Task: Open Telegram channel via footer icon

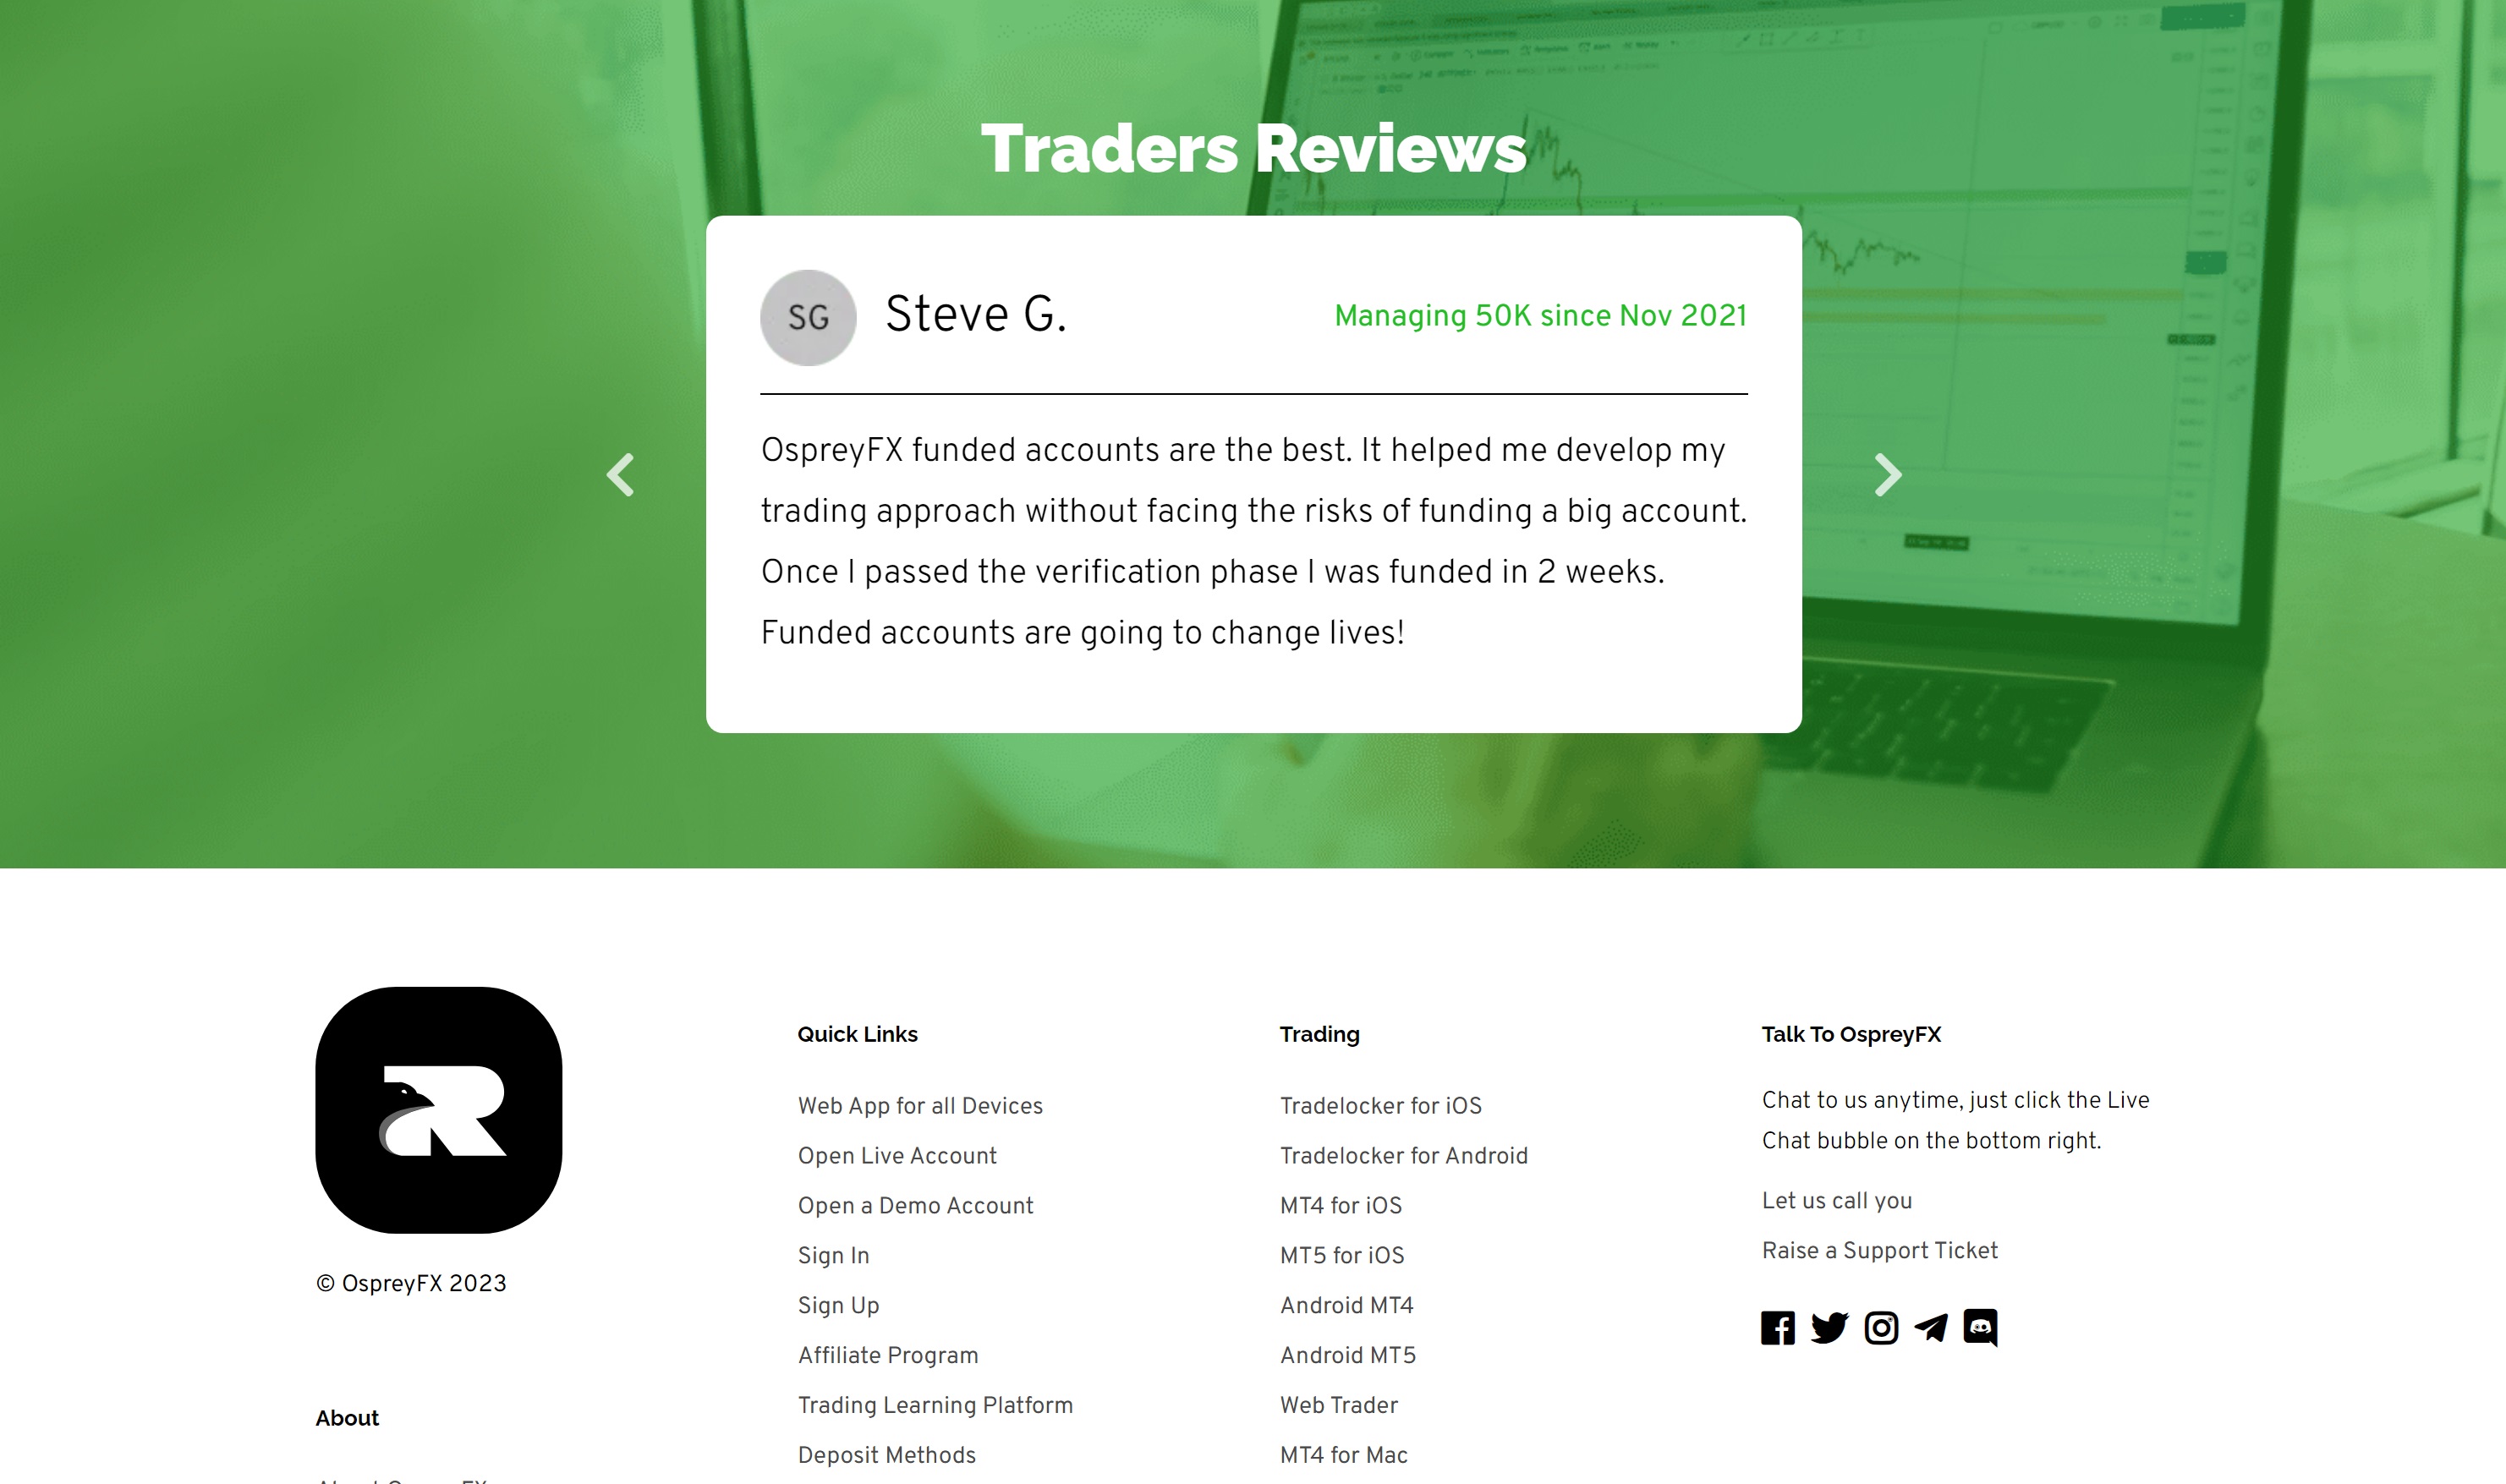Action: [1930, 1325]
